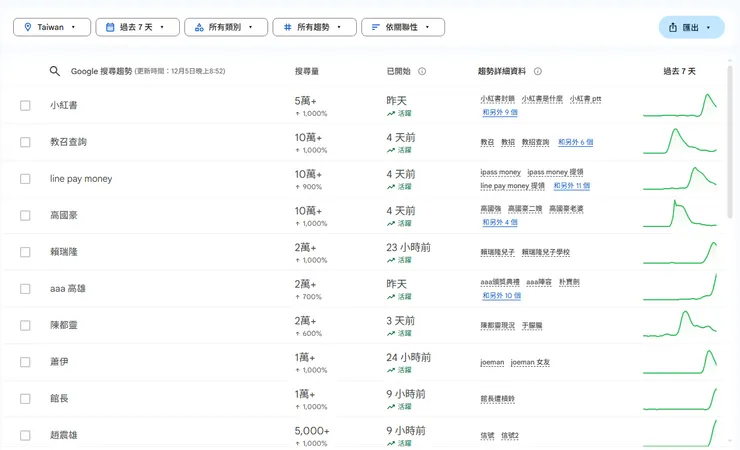This screenshot has height=450, width=740.
Task: Open the 教召查詢 trend row
Action: pyautogui.click(x=363, y=142)
